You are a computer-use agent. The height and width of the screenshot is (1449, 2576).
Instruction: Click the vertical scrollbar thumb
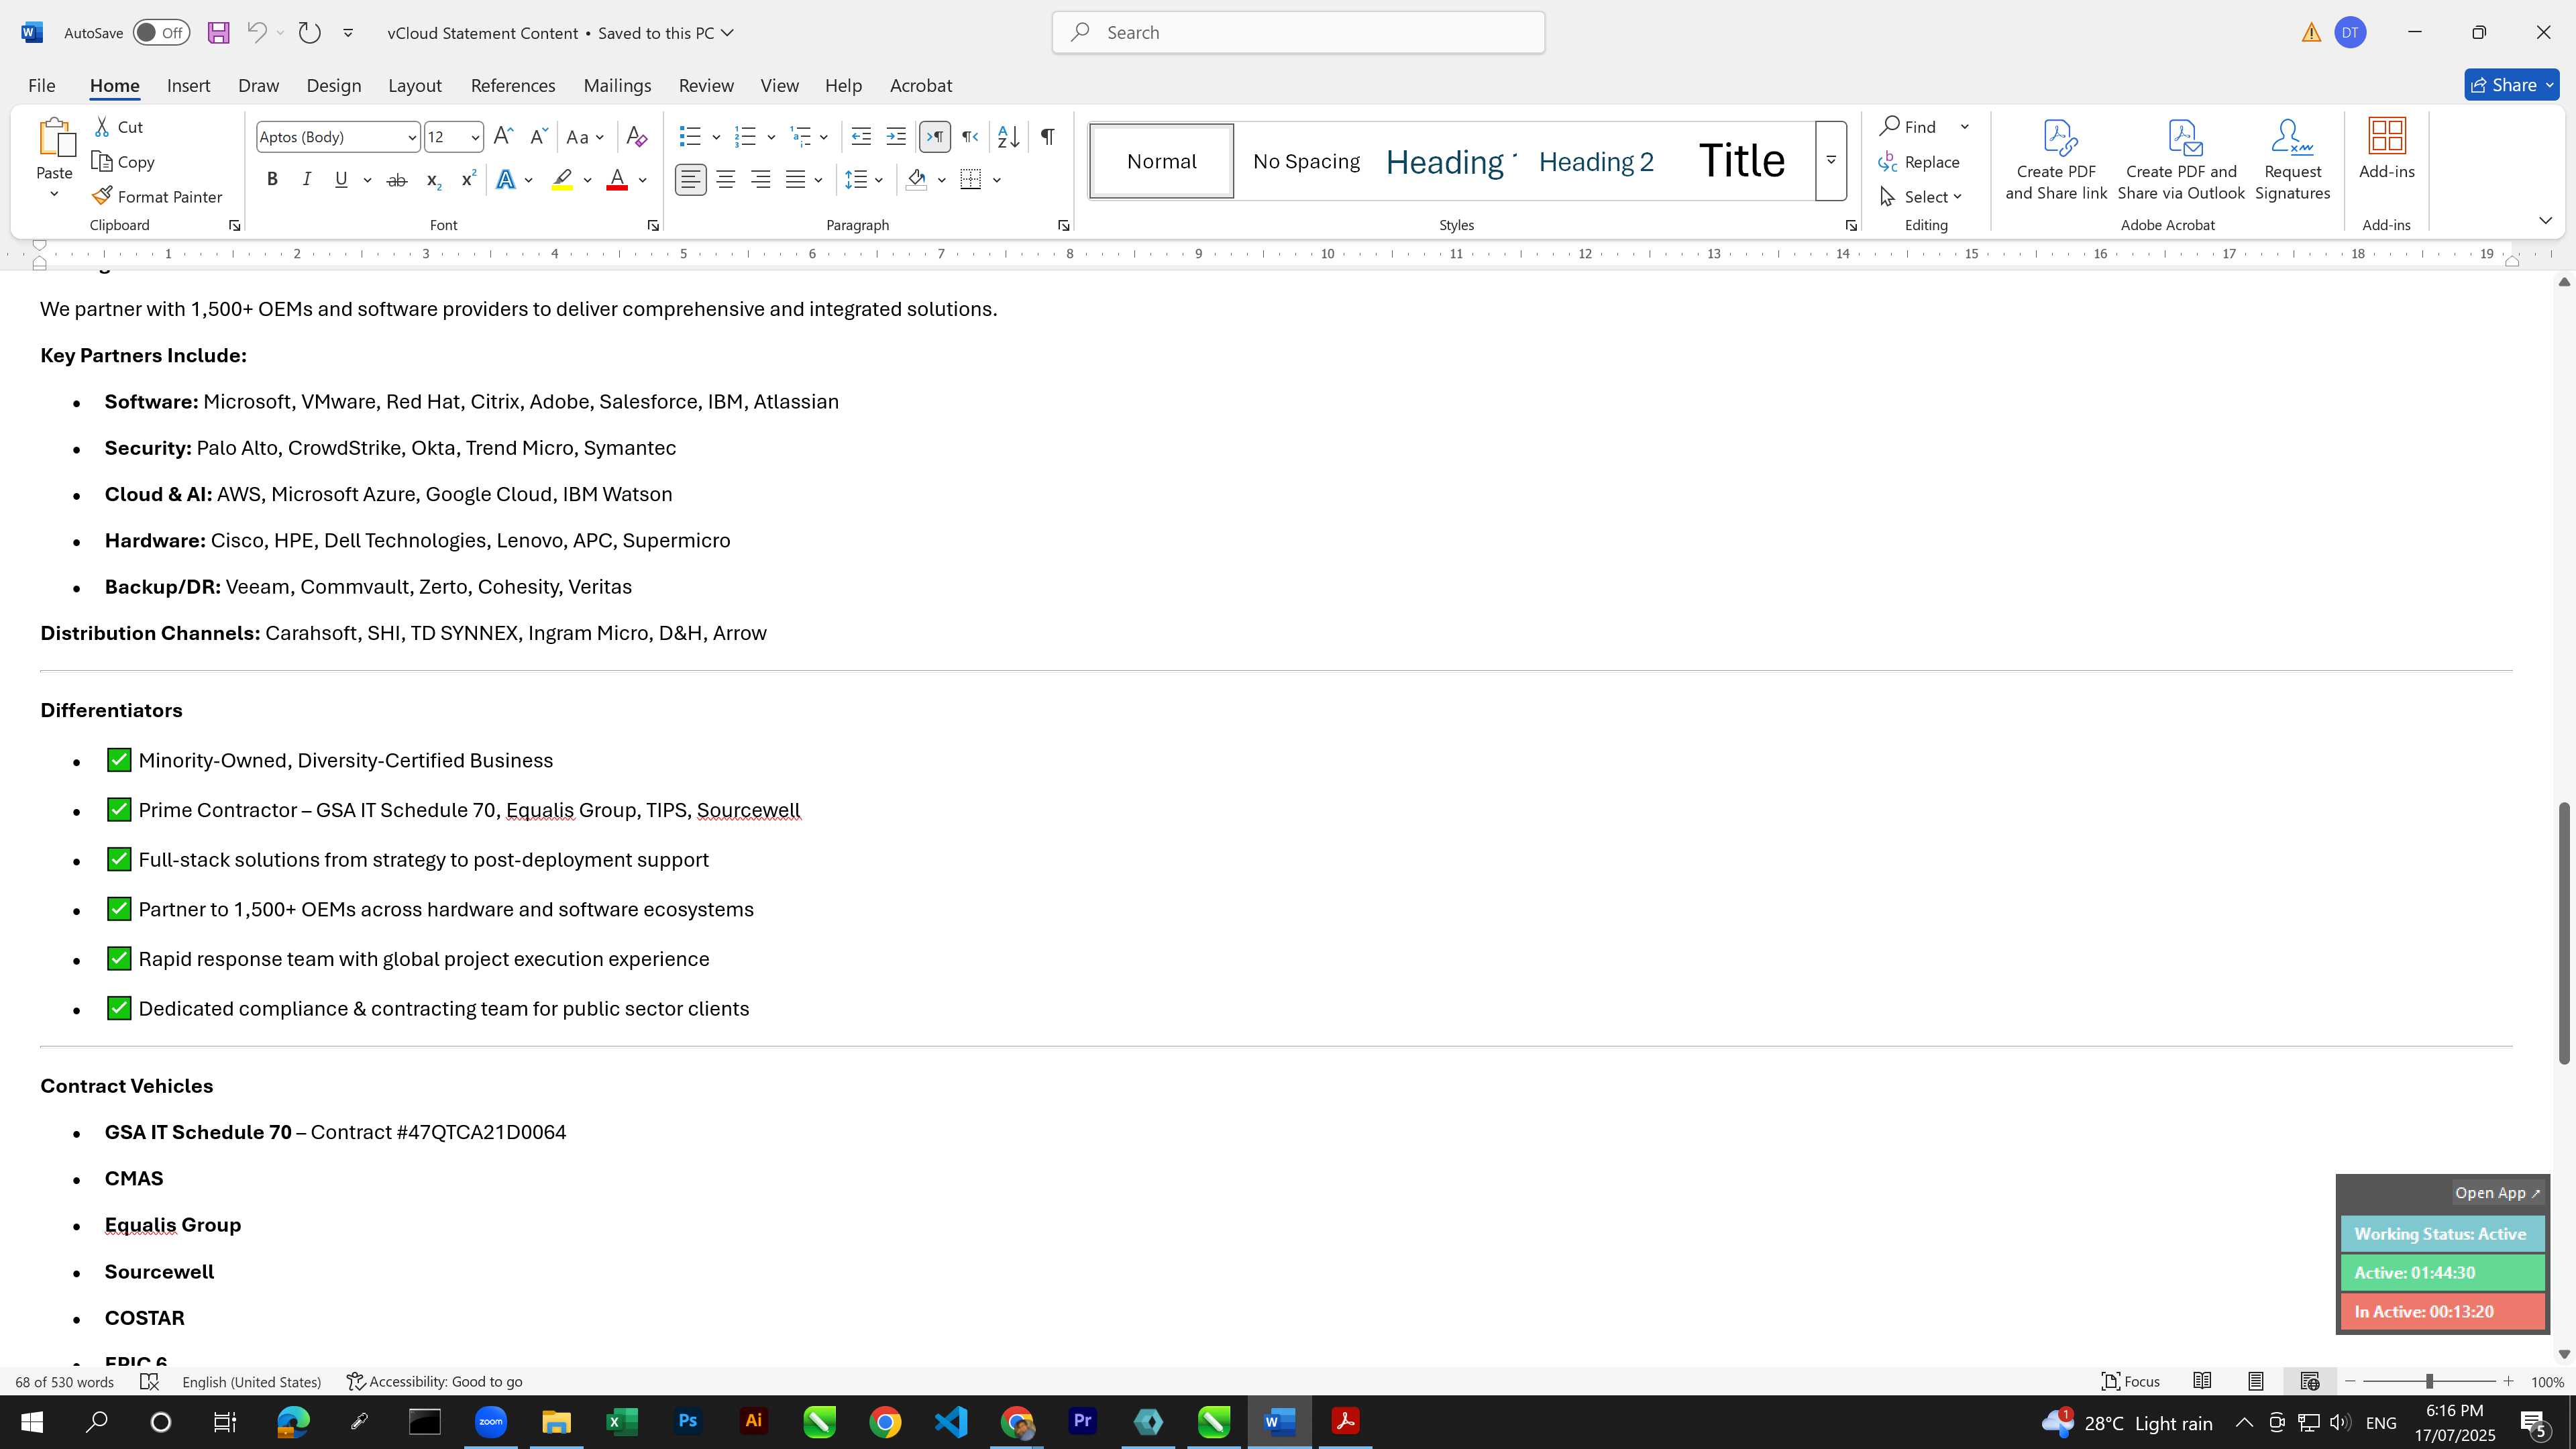(2564, 932)
